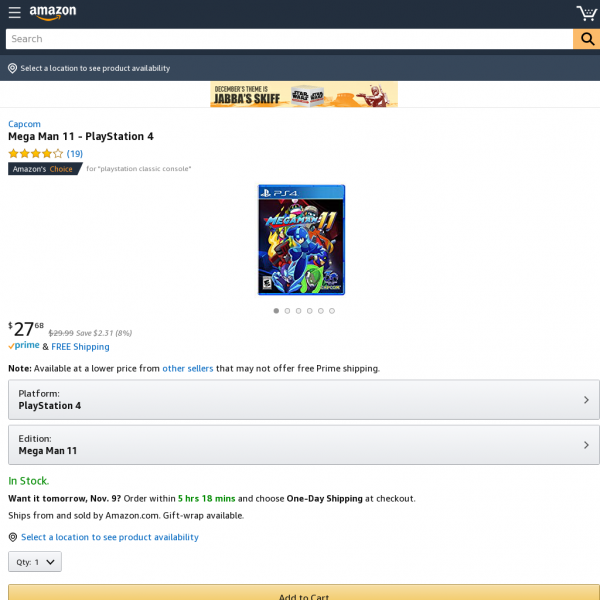Click the location pin in header bar
This screenshot has height=600, width=600.
[x=12, y=68]
